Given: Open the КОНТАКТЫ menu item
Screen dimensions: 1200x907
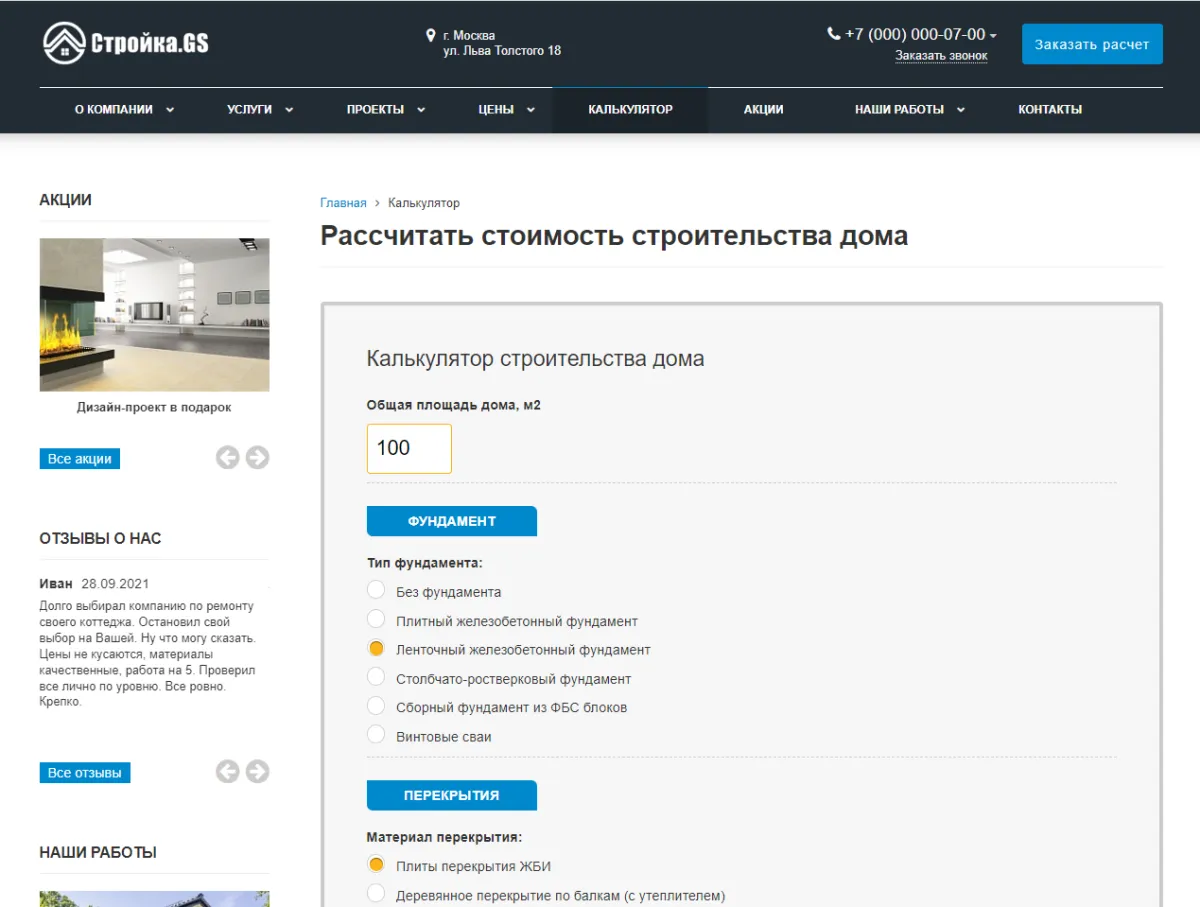Looking at the screenshot, I should 1050,110.
